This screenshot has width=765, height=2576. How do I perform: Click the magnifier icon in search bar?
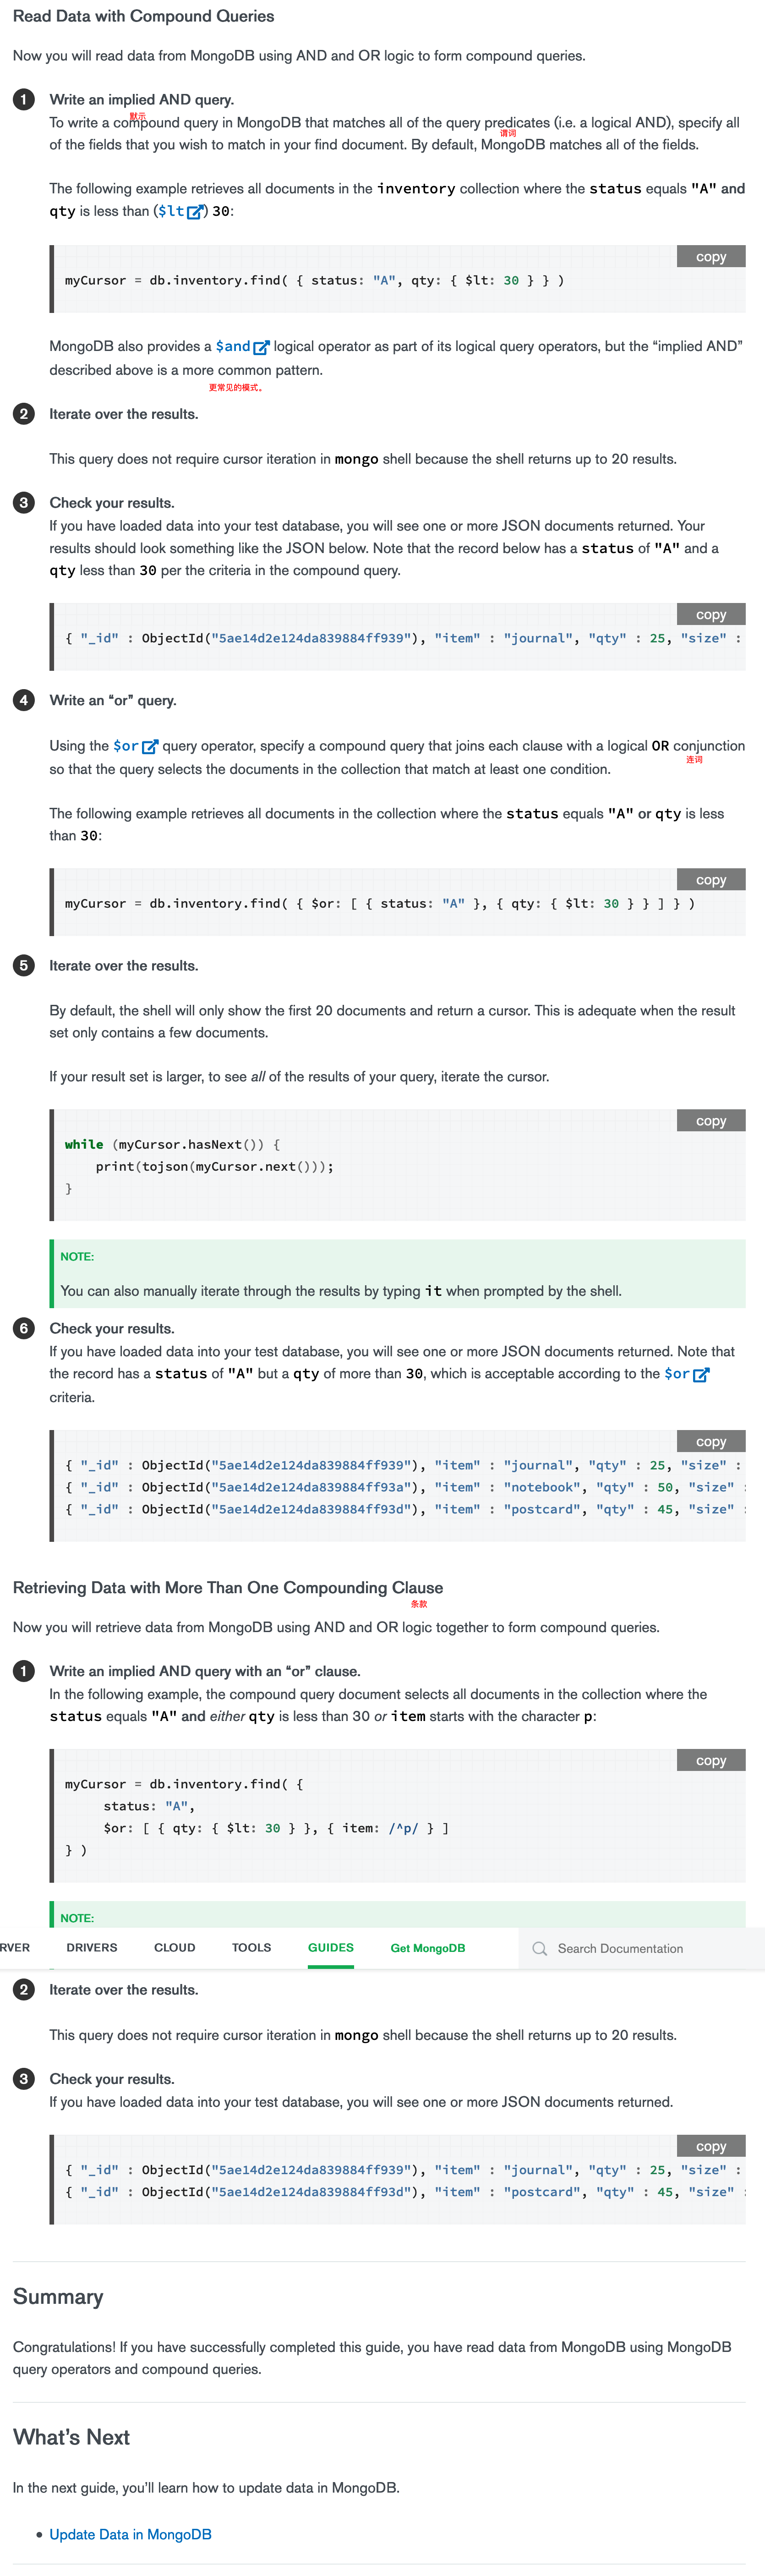[540, 1948]
